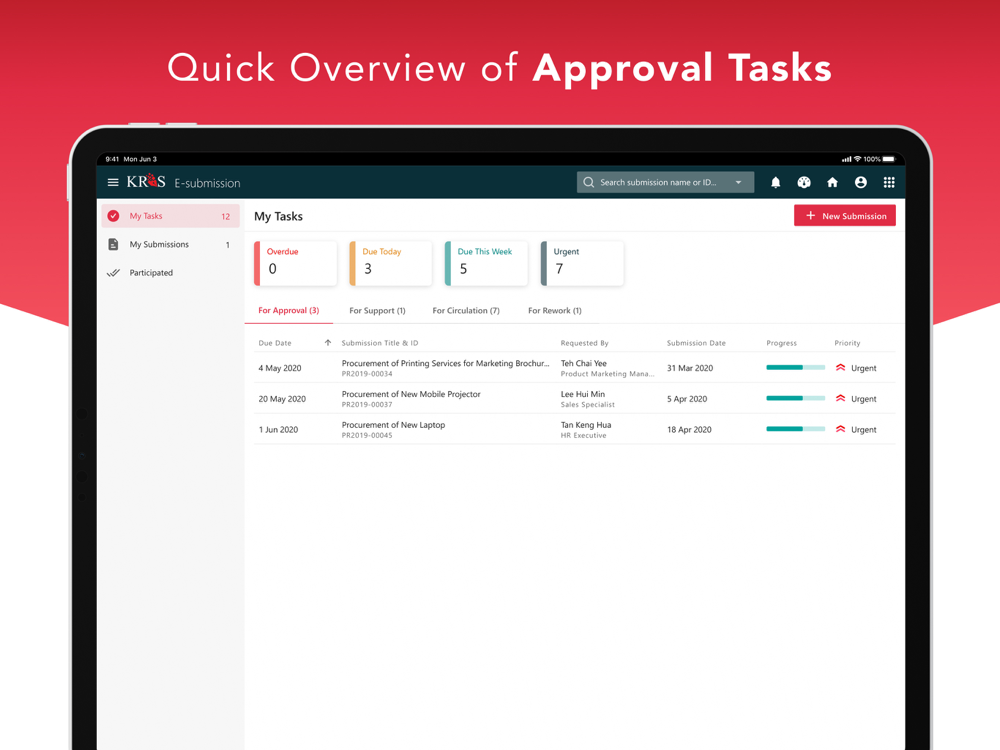Open the user account icon

tap(860, 182)
